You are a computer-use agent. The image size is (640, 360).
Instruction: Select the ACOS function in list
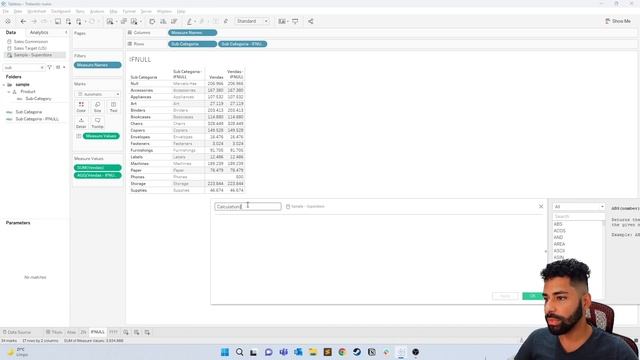[x=559, y=231]
